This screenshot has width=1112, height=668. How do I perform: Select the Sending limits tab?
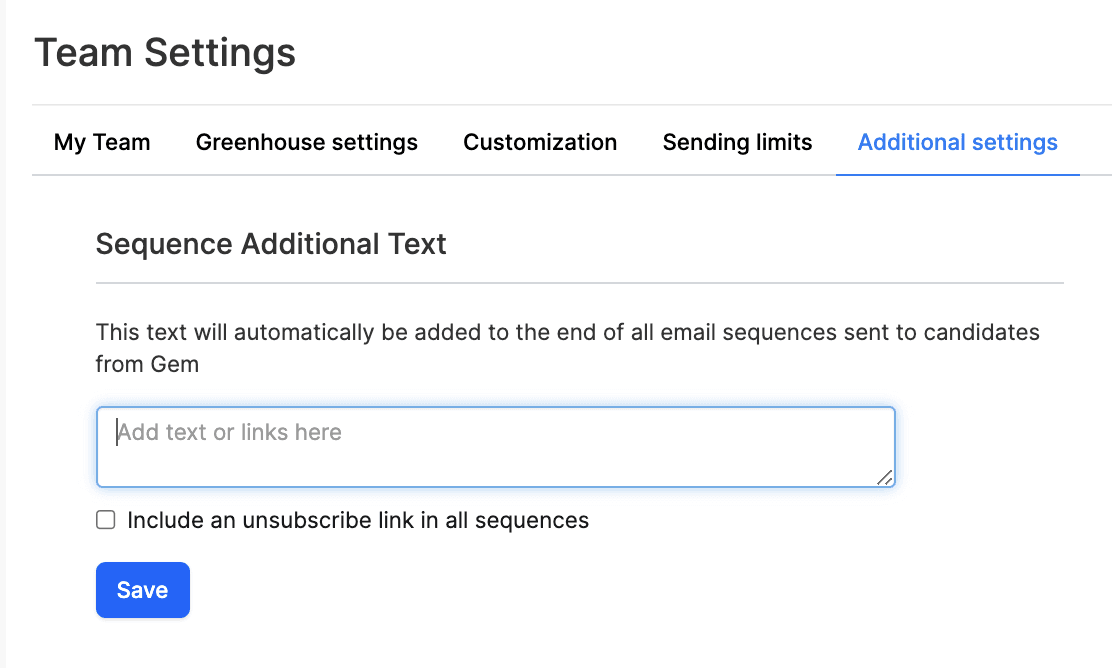tap(737, 142)
